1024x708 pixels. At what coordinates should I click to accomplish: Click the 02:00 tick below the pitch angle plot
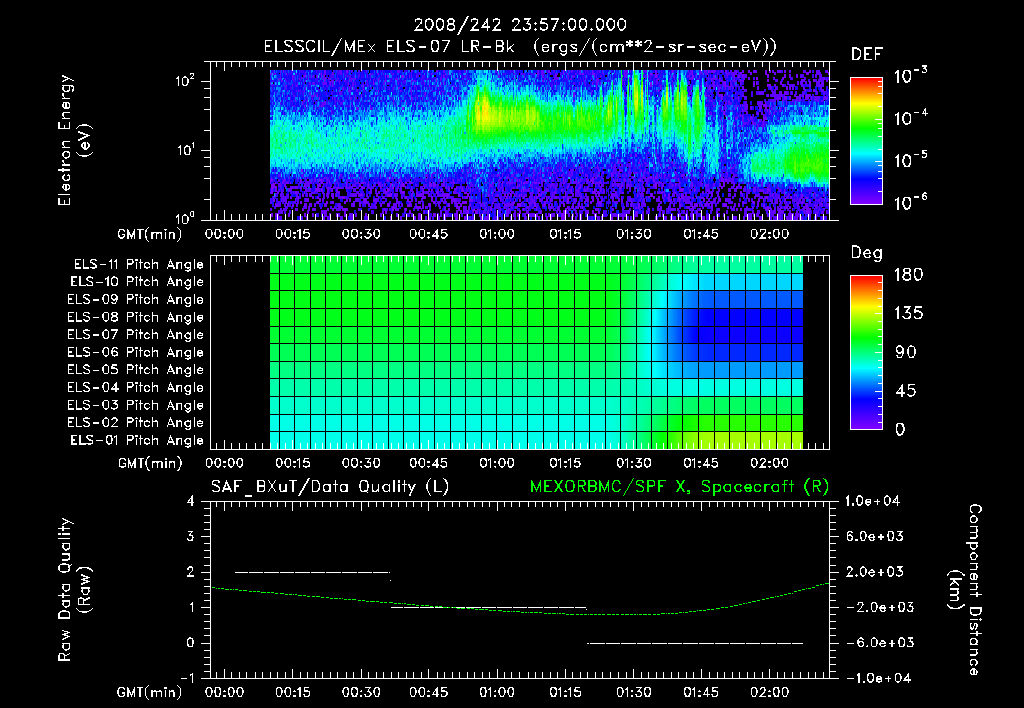[769, 463]
